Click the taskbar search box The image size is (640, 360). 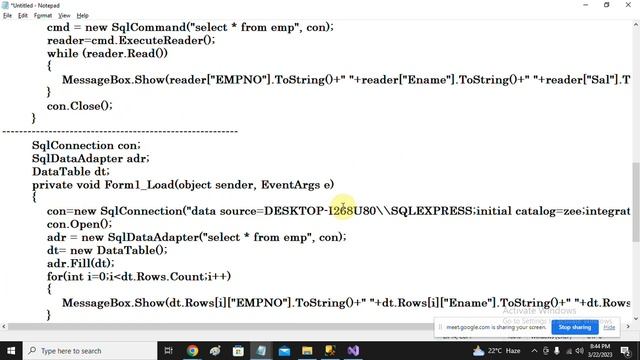tap(90, 351)
